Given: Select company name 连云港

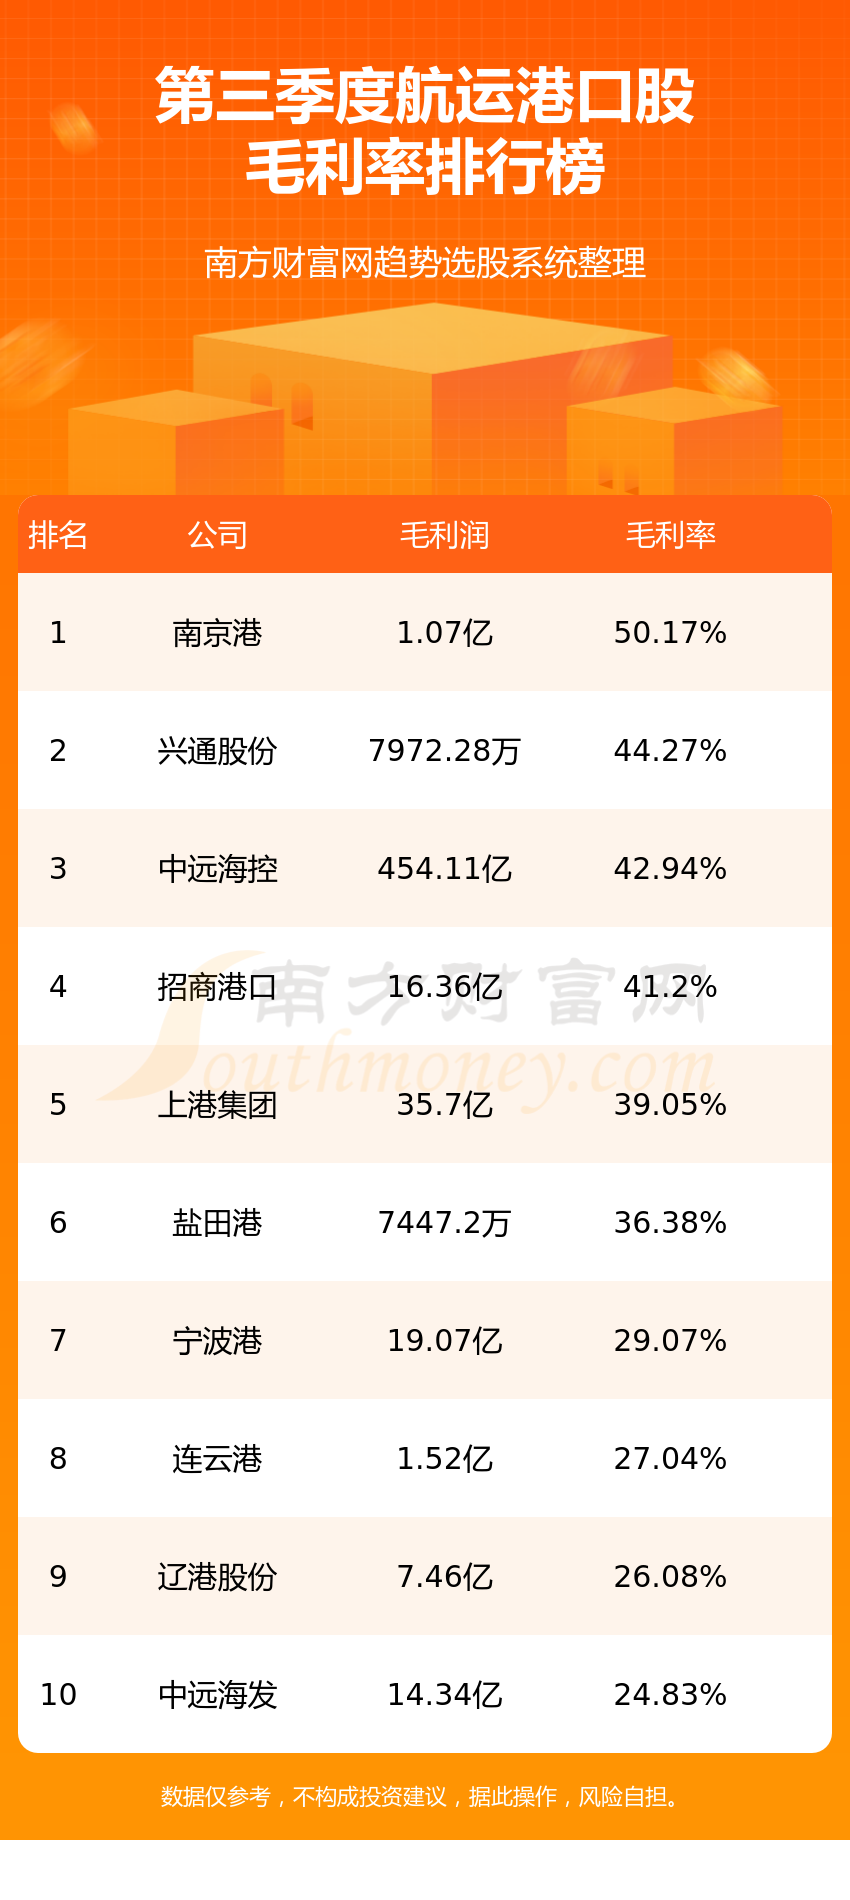Looking at the screenshot, I should click(x=217, y=1459).
